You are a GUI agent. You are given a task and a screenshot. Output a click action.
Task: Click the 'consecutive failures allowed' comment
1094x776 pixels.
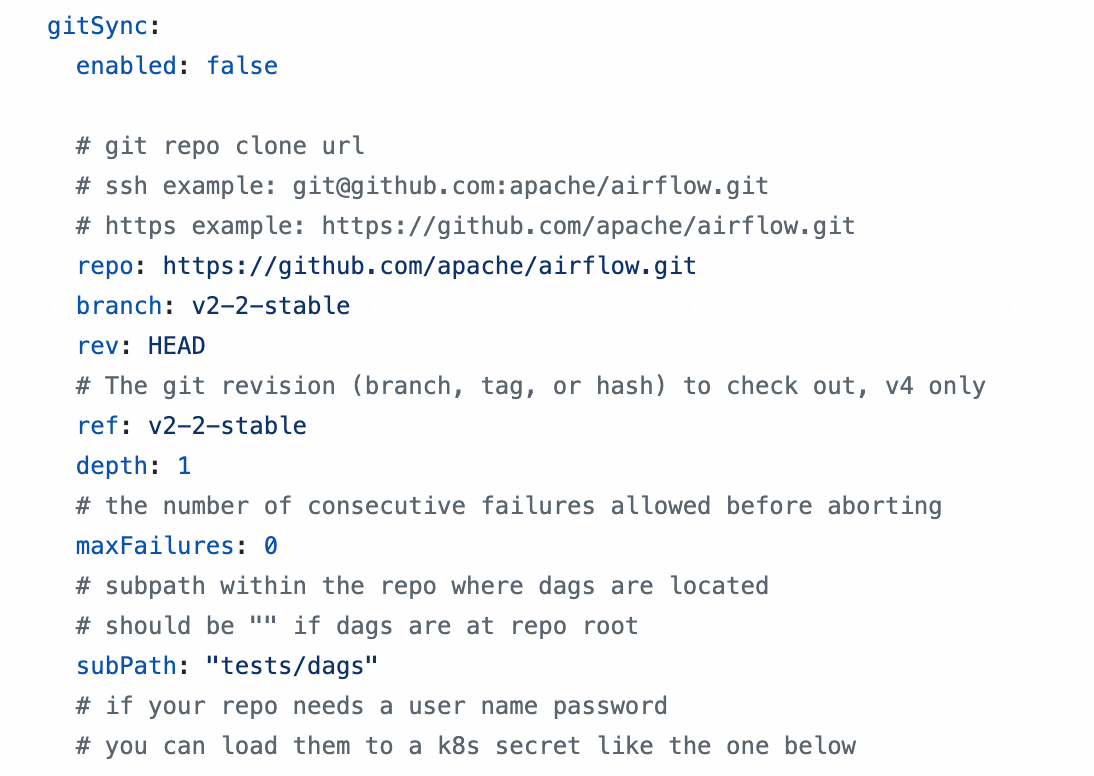(508, 506)
